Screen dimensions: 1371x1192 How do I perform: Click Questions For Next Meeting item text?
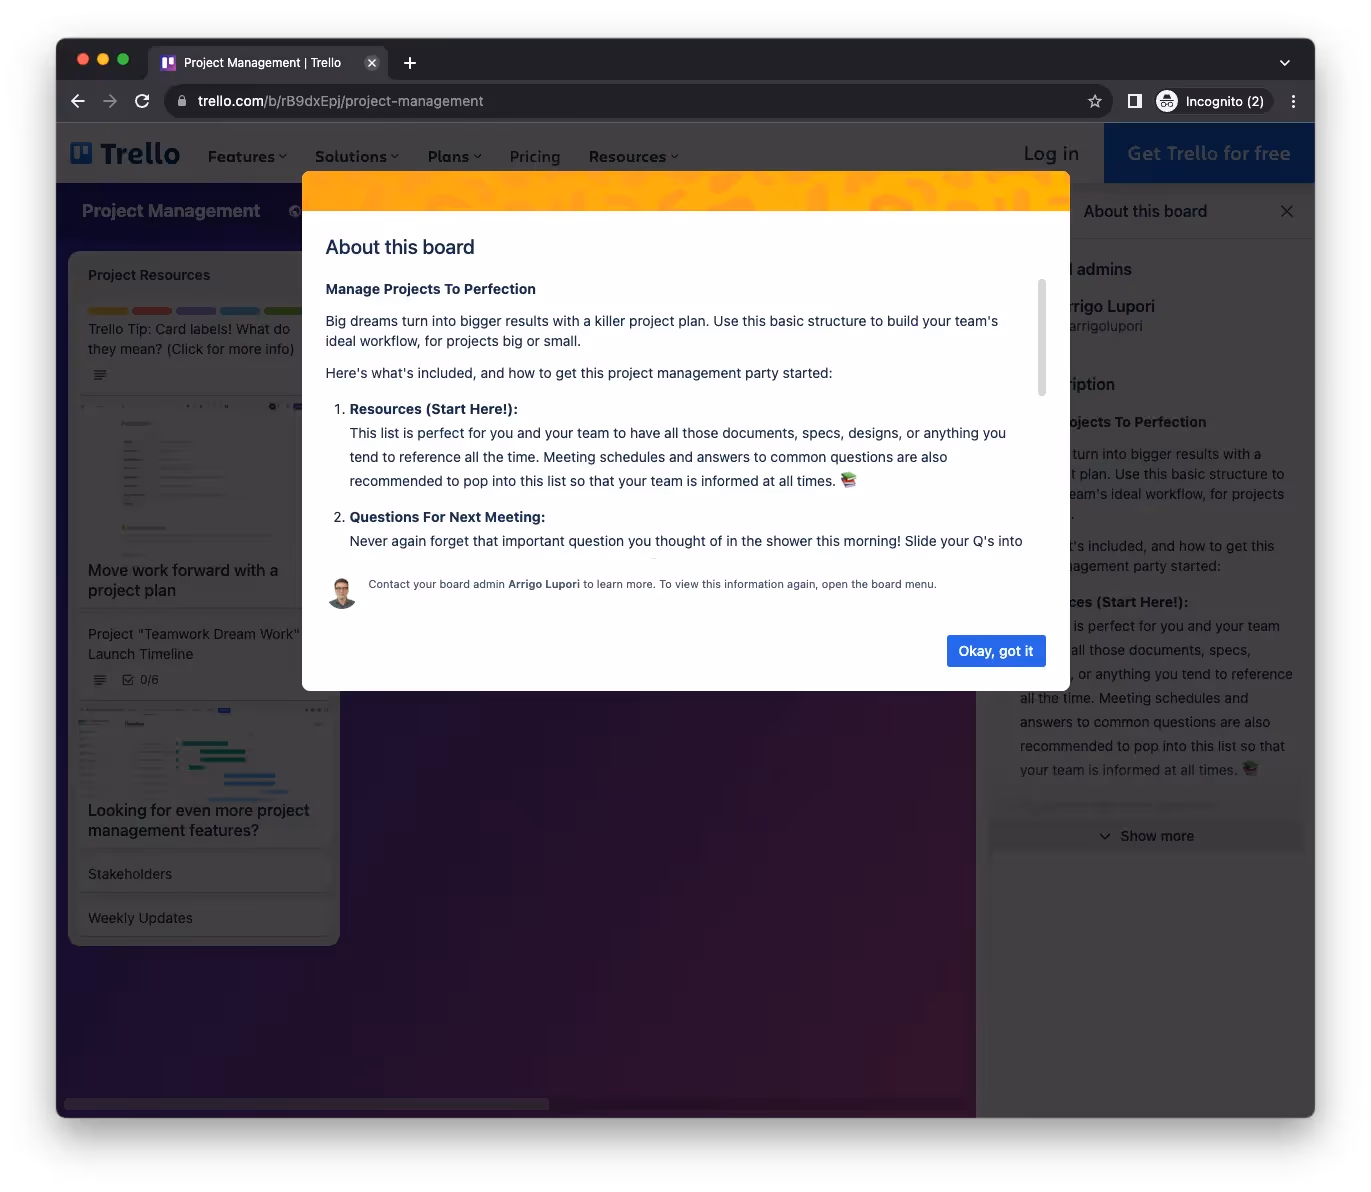pyautogui.click(x=447, y=517)
